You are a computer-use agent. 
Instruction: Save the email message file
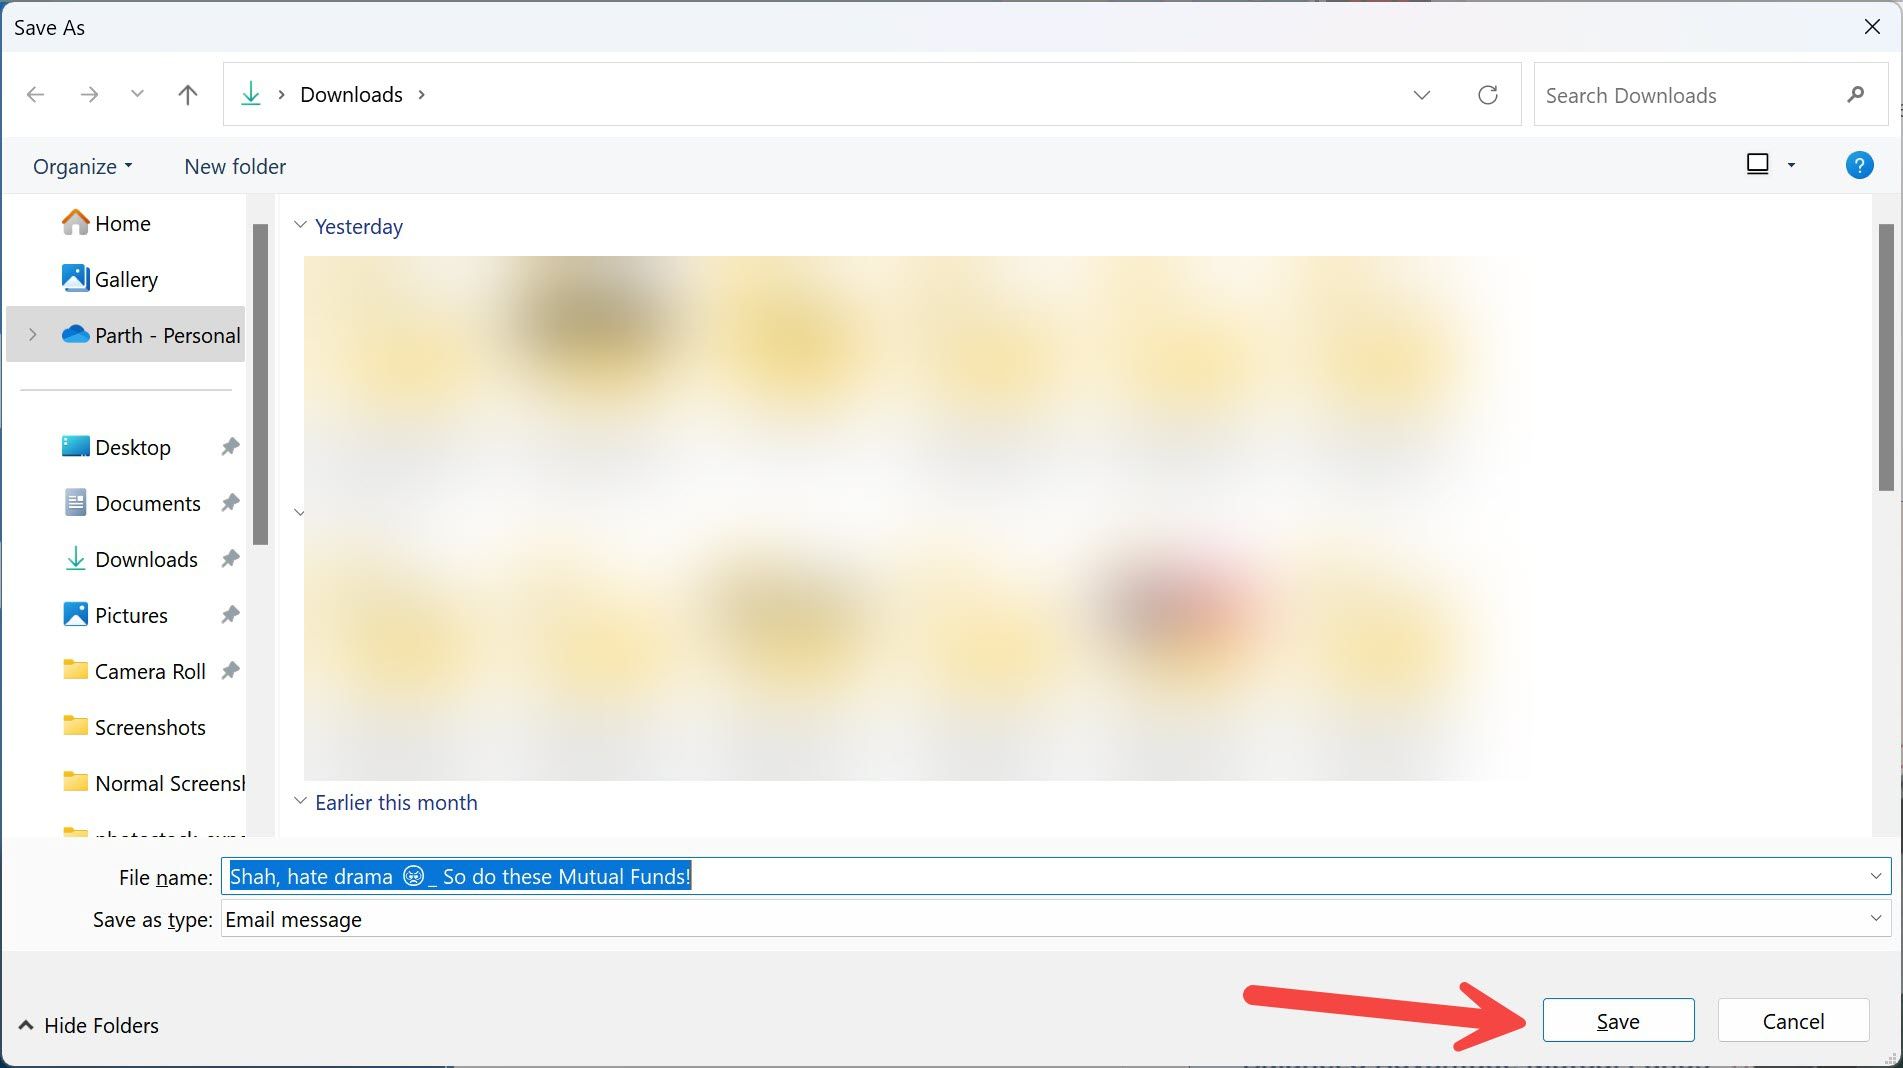point(1618,1020)
